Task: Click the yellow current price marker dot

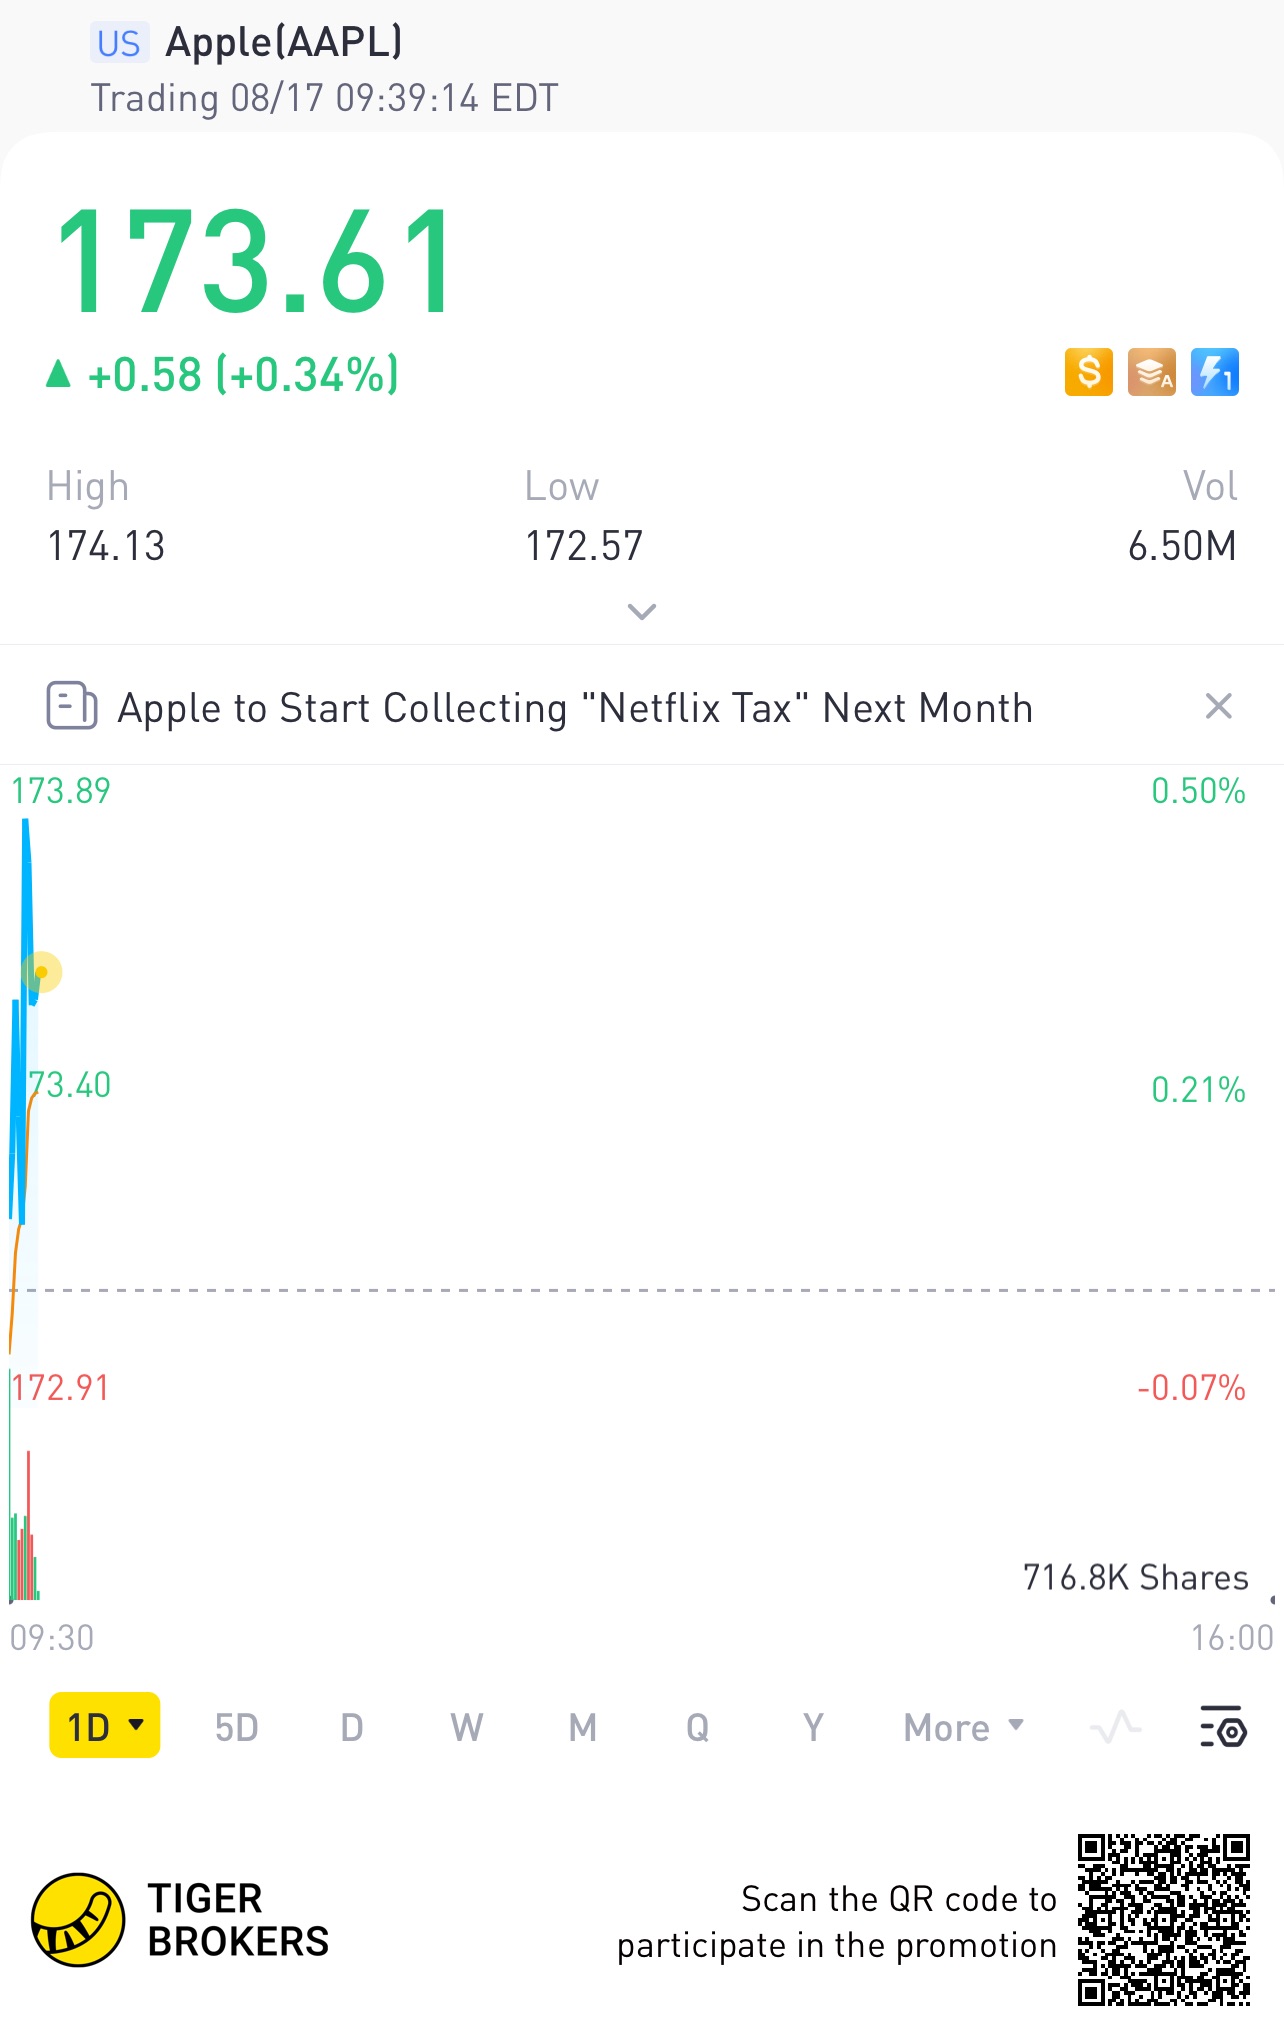Action: pos(41,972)
